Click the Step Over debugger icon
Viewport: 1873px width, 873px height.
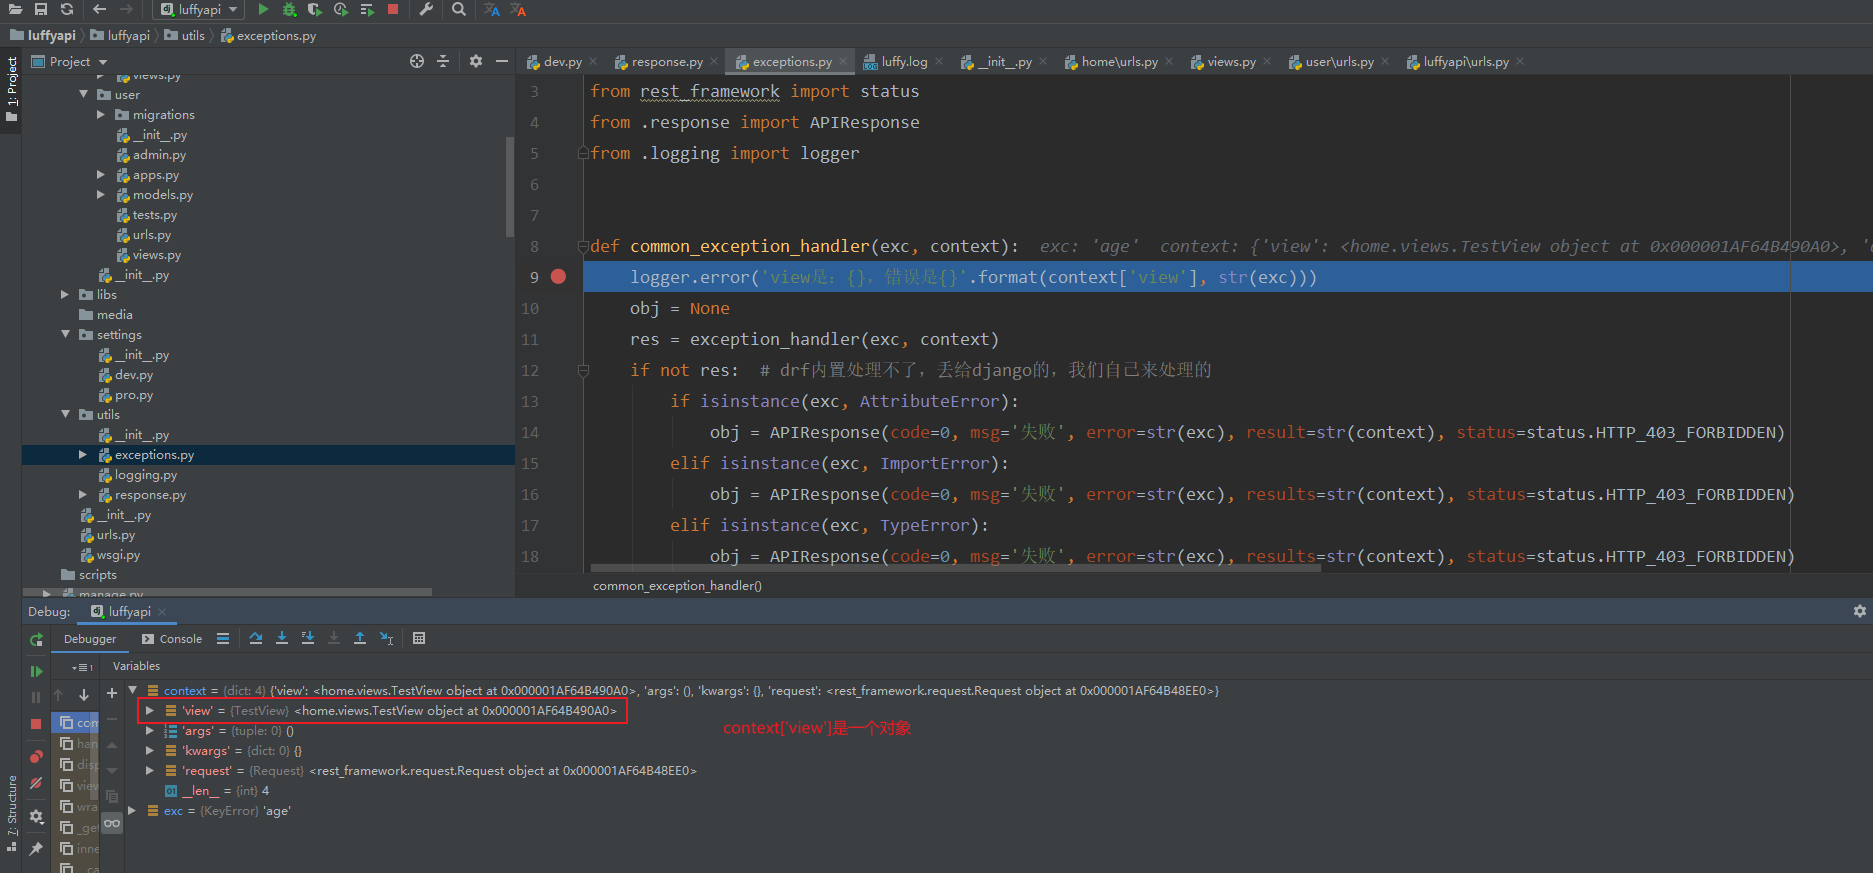coord(256,639)
